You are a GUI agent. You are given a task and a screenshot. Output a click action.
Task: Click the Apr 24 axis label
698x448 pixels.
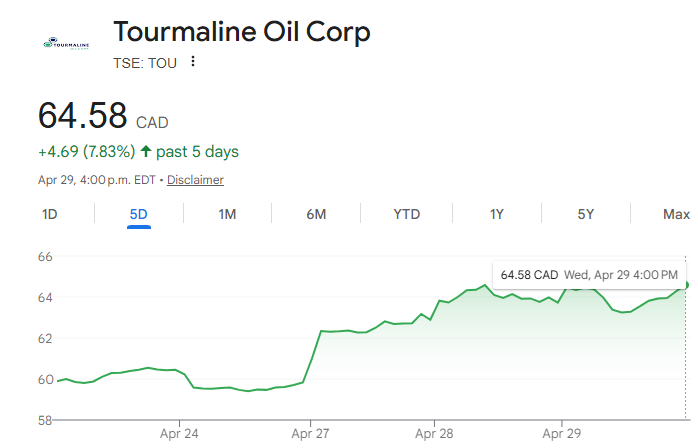(179, 433)
